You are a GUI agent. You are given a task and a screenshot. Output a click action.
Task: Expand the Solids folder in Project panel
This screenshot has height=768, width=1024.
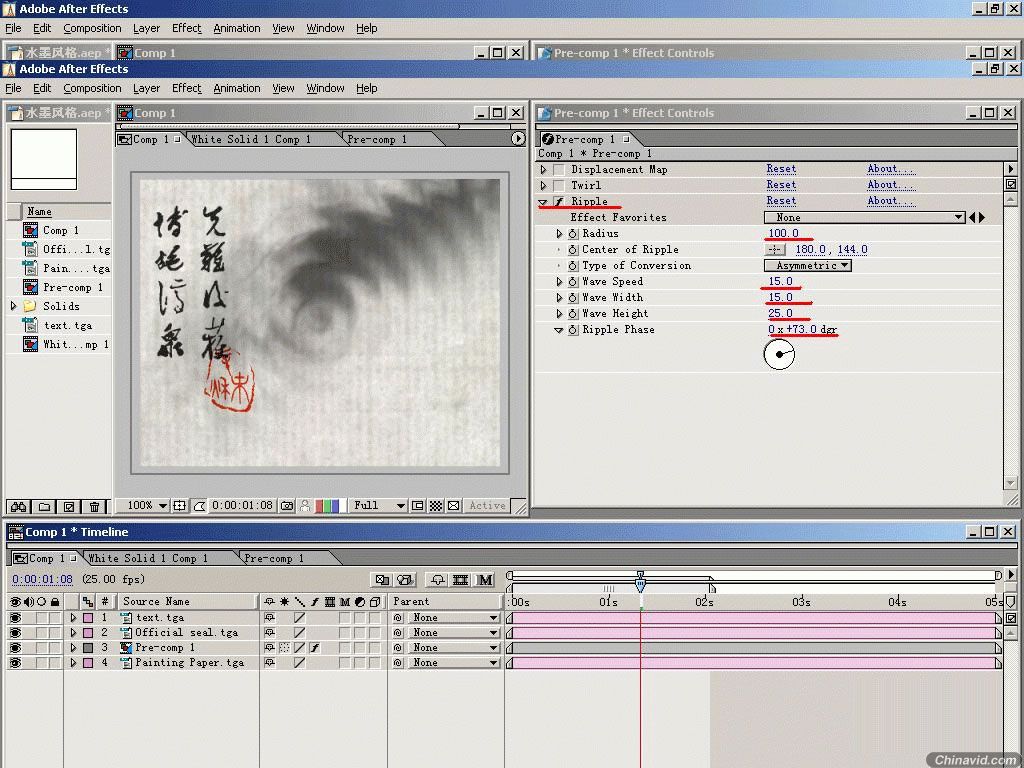13,306
